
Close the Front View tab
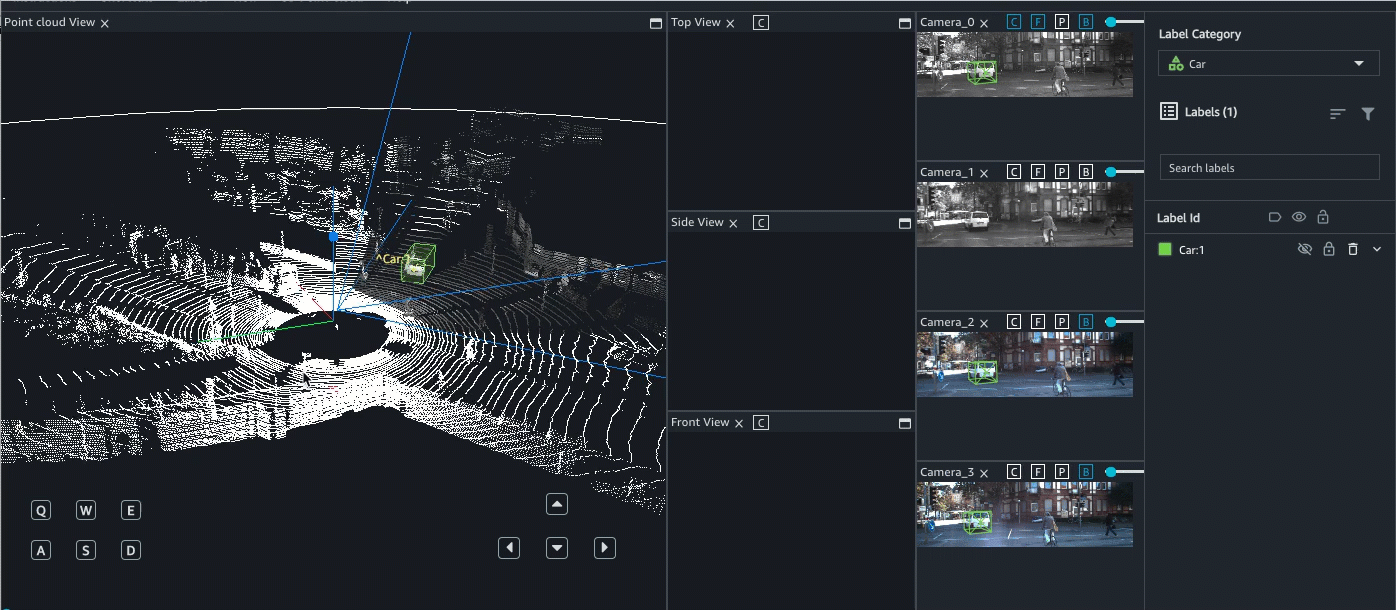[x=739, y=423]
